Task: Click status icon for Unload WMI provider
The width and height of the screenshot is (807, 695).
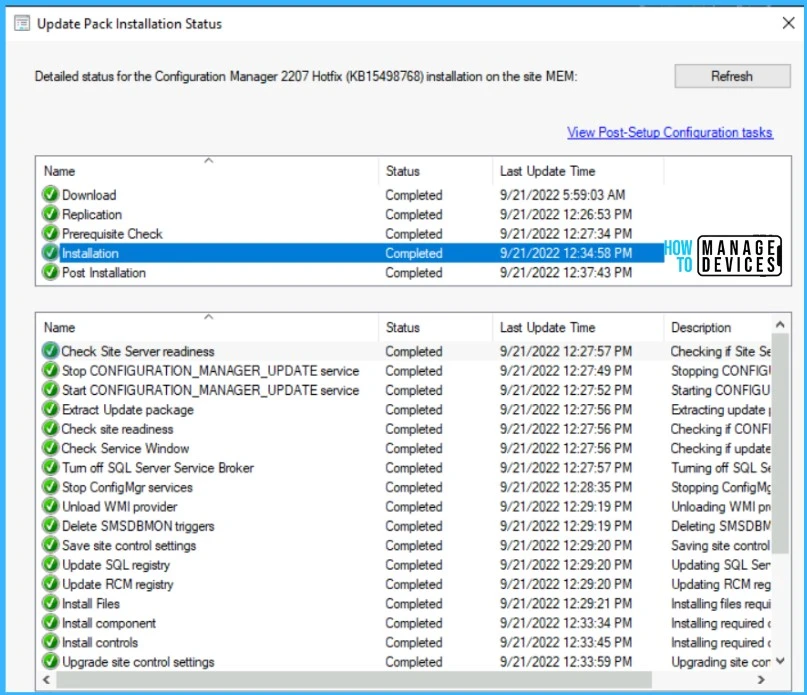Action: 50,507
